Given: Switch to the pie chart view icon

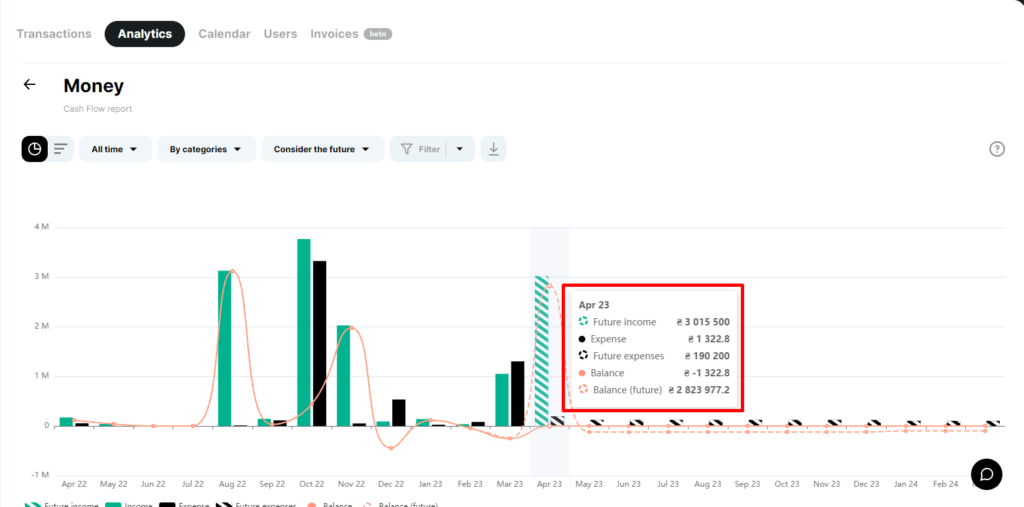Looking at the screenshot, I should point(35,149).
